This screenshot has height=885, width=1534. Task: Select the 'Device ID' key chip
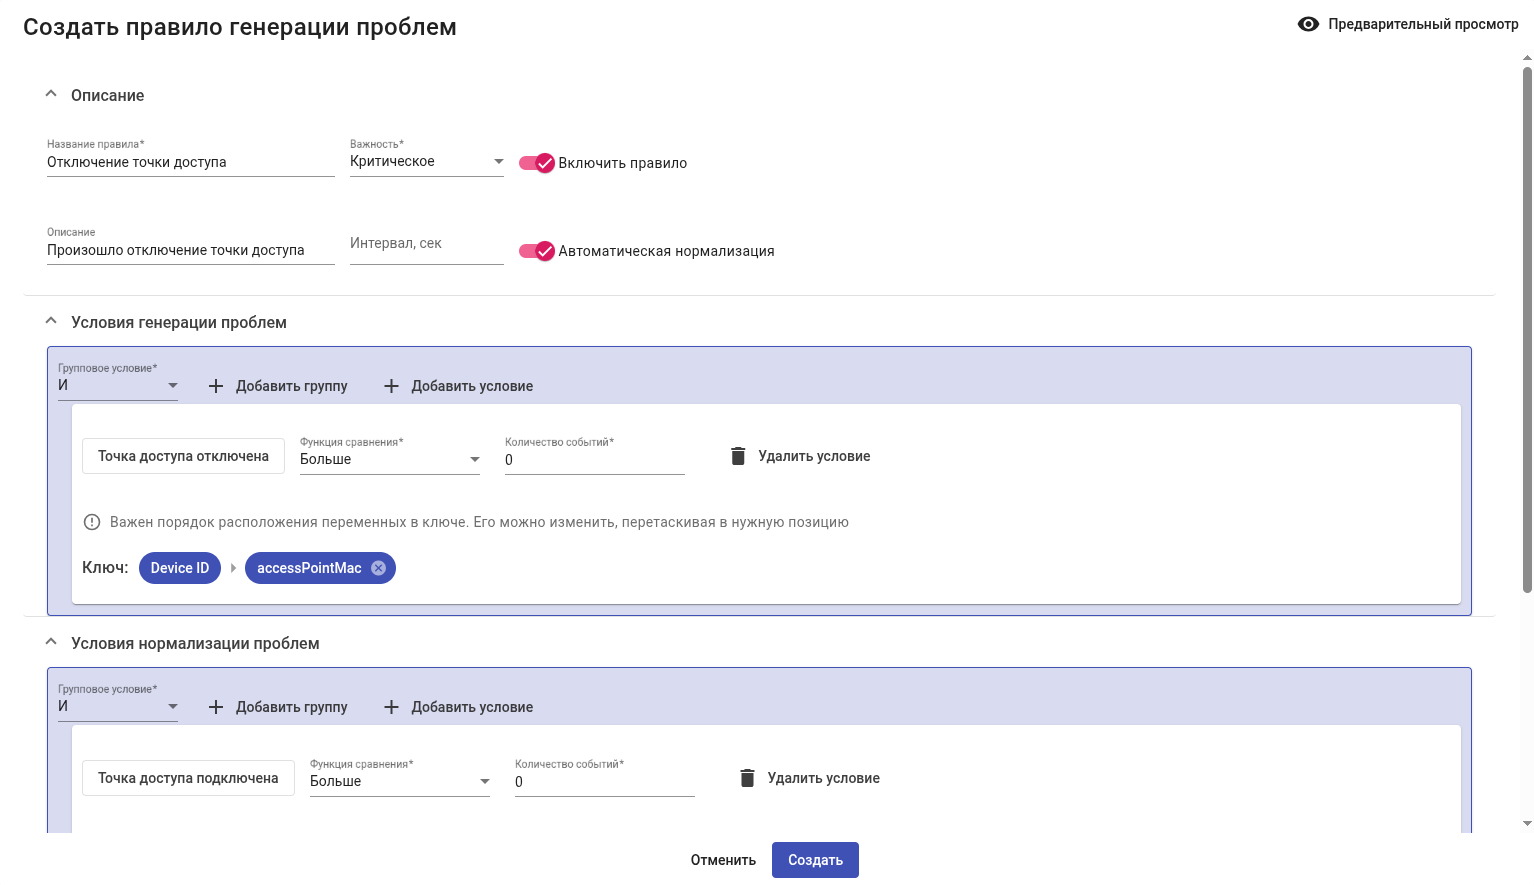point(180,568)
